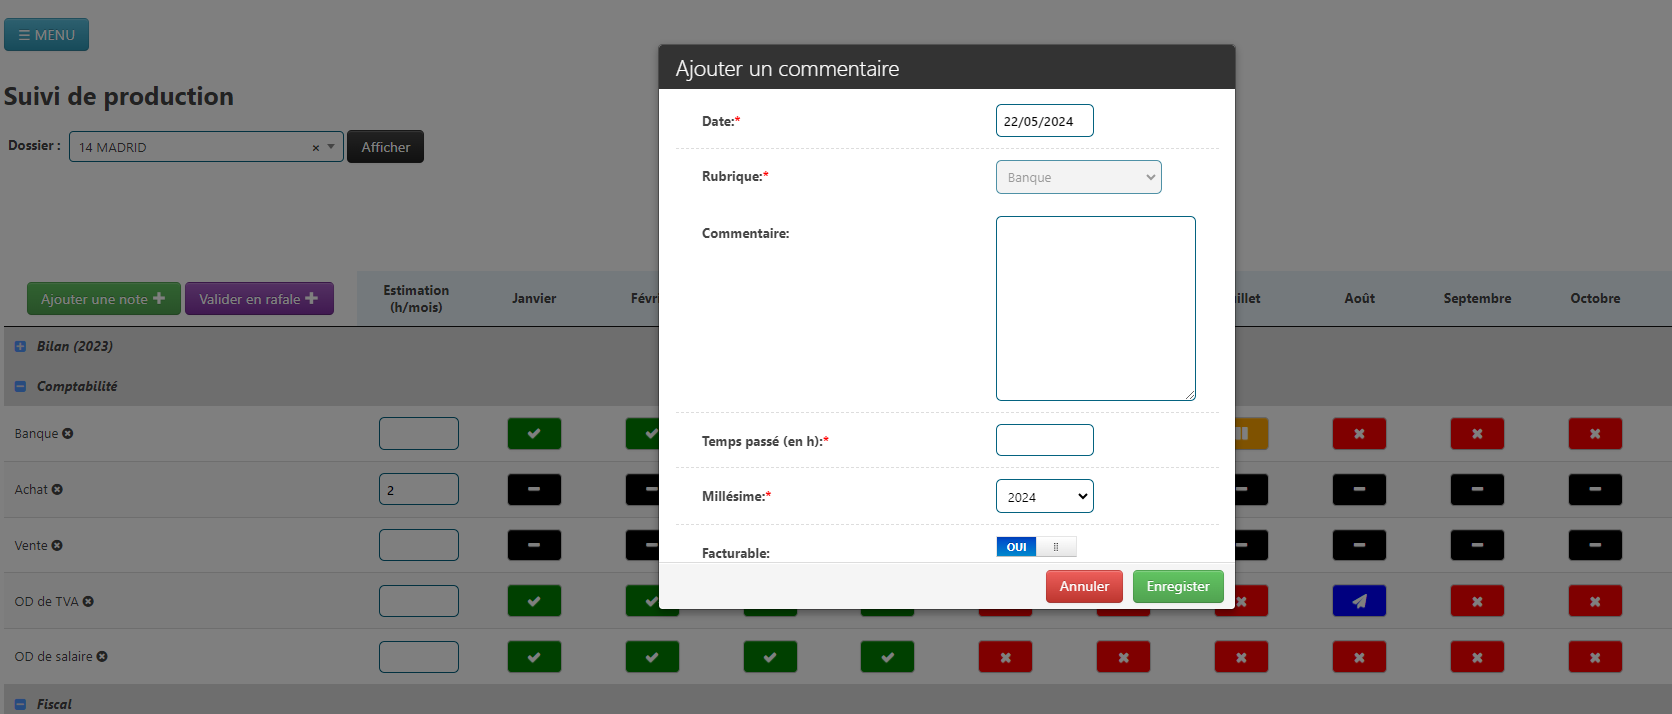Toggle the Facturable OUI switch
Viewport: 1672px width, 714px height.
point(1036,547)
